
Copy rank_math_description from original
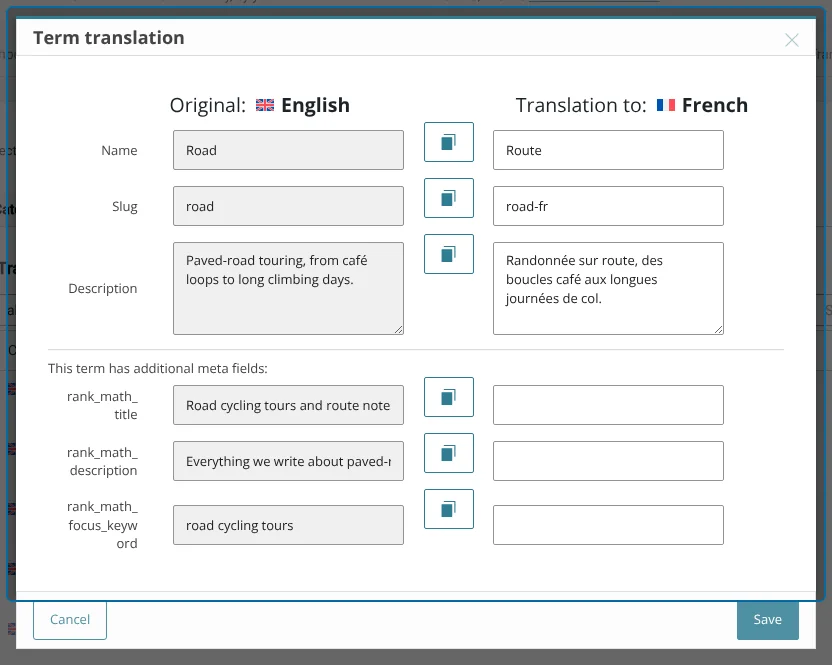point(448,453)
